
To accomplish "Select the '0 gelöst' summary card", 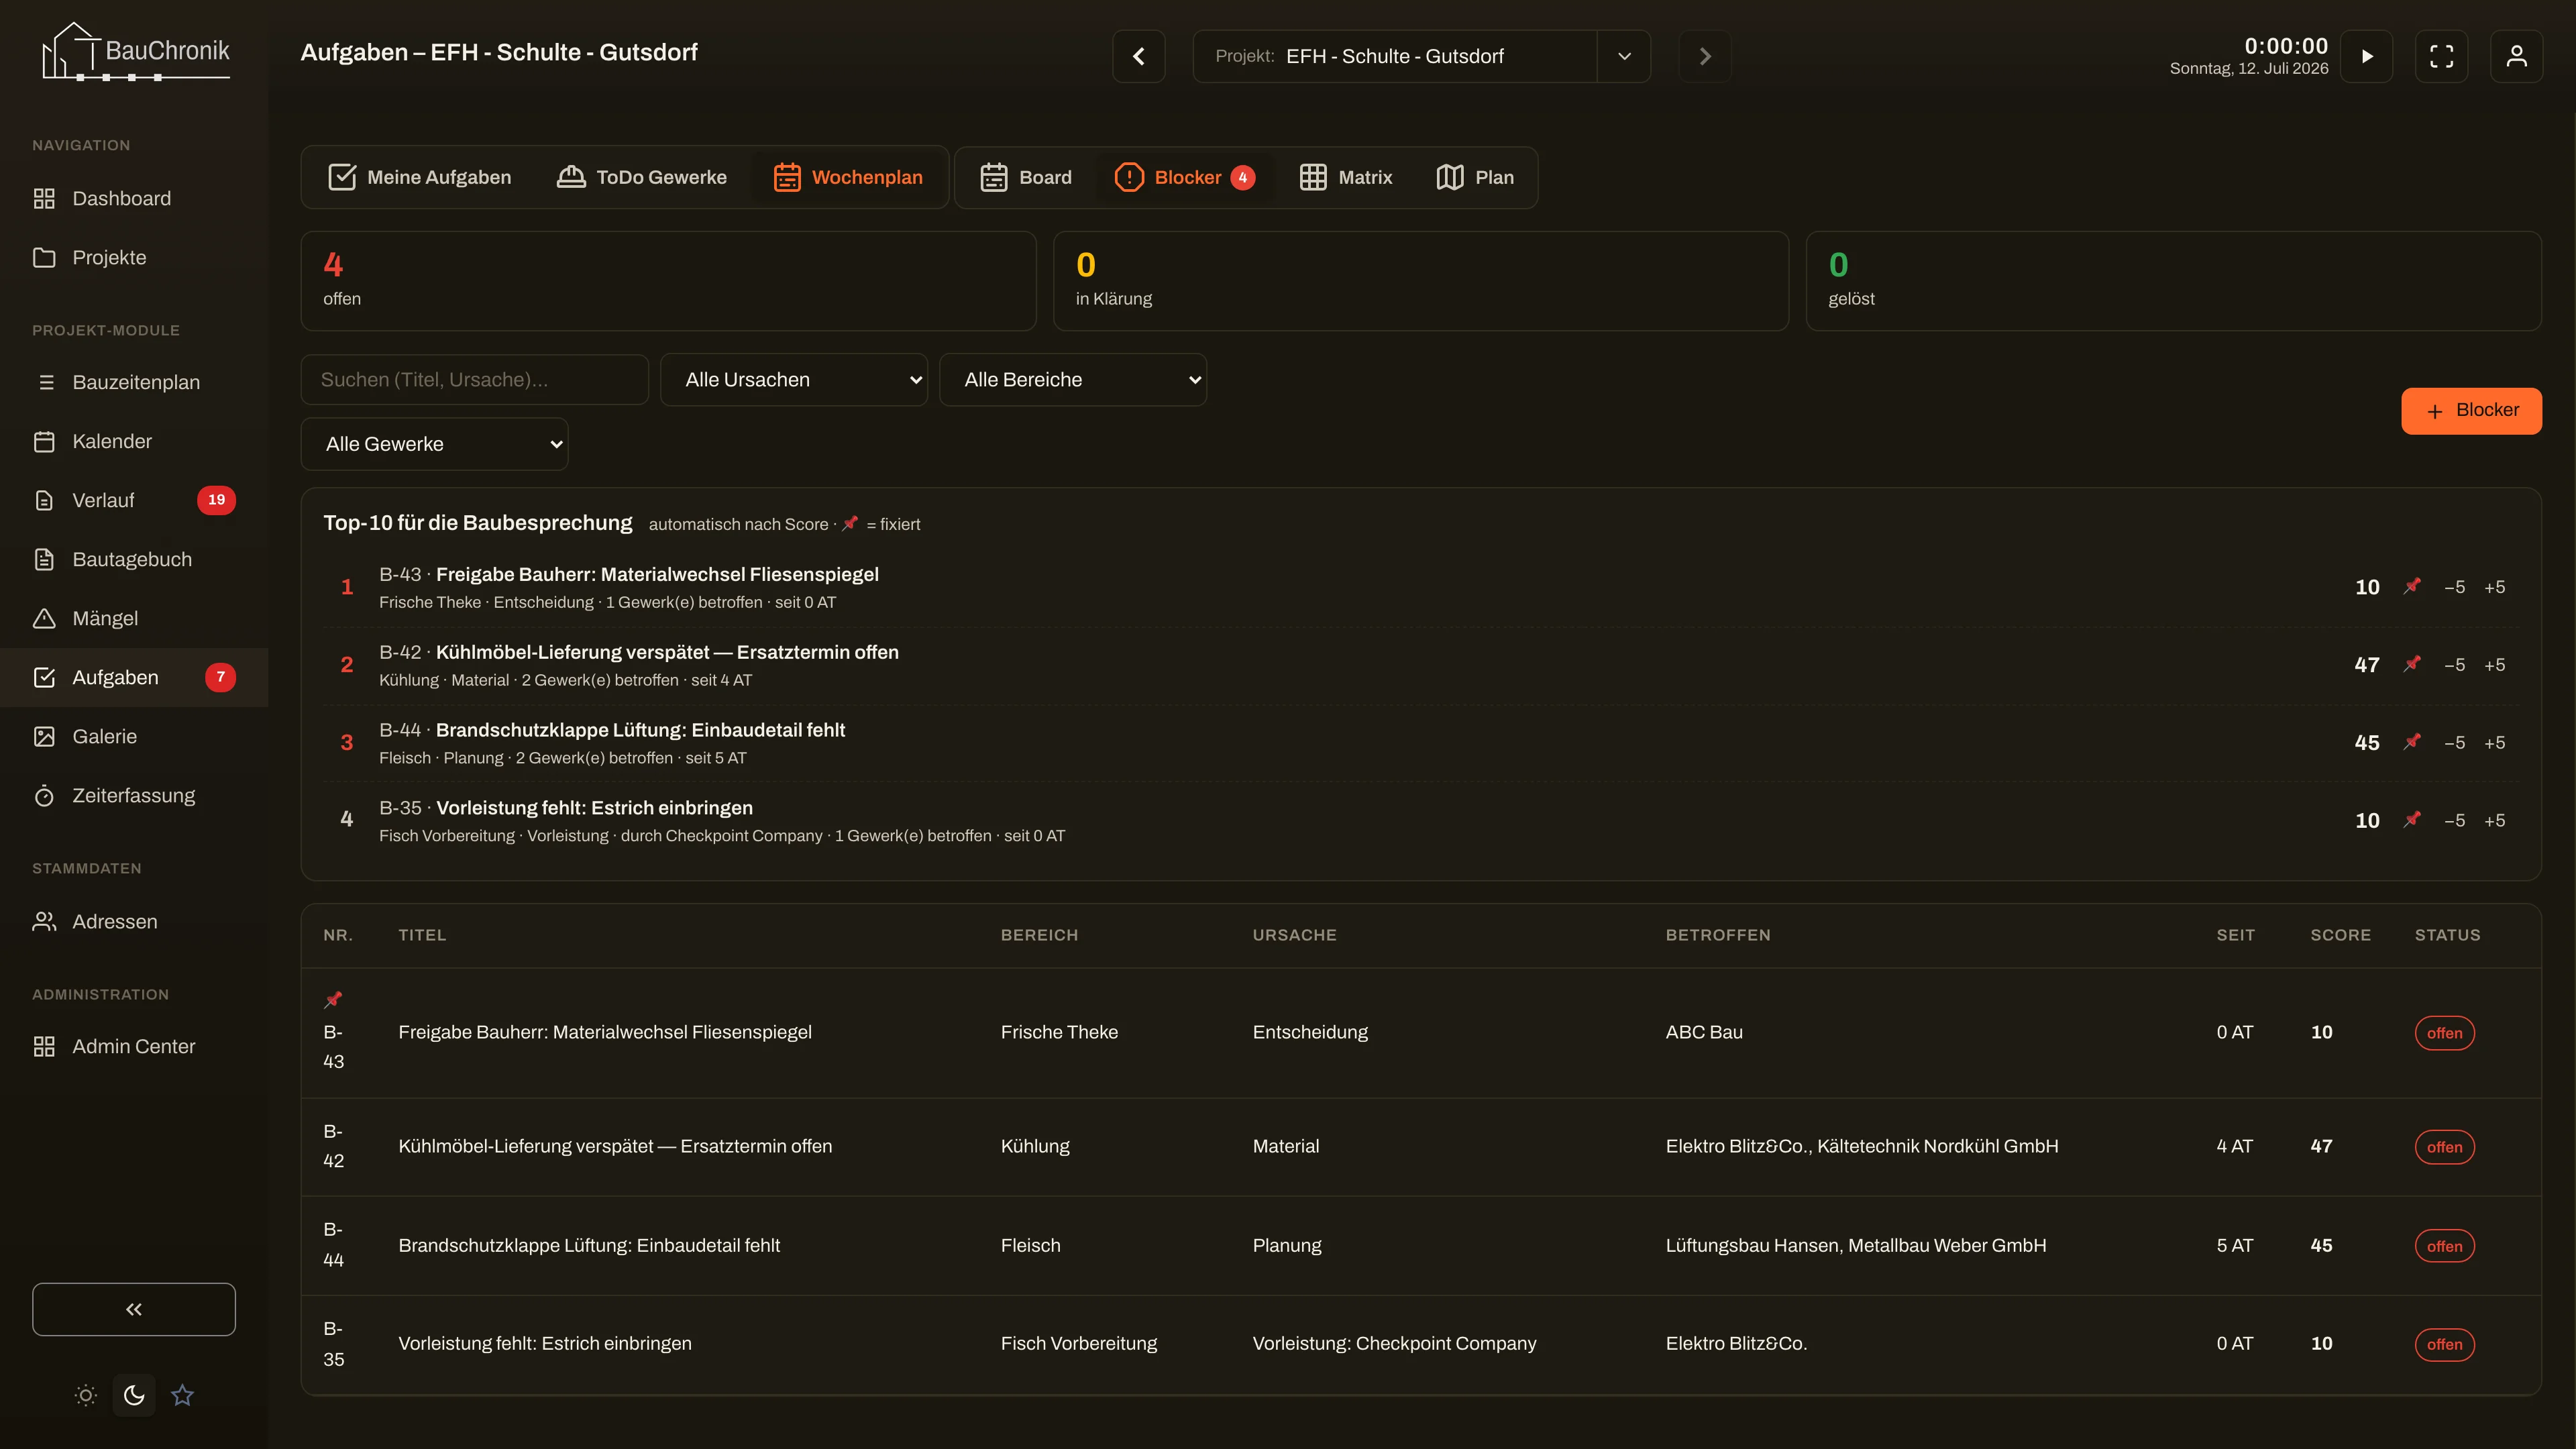I will pos(2174,281).
